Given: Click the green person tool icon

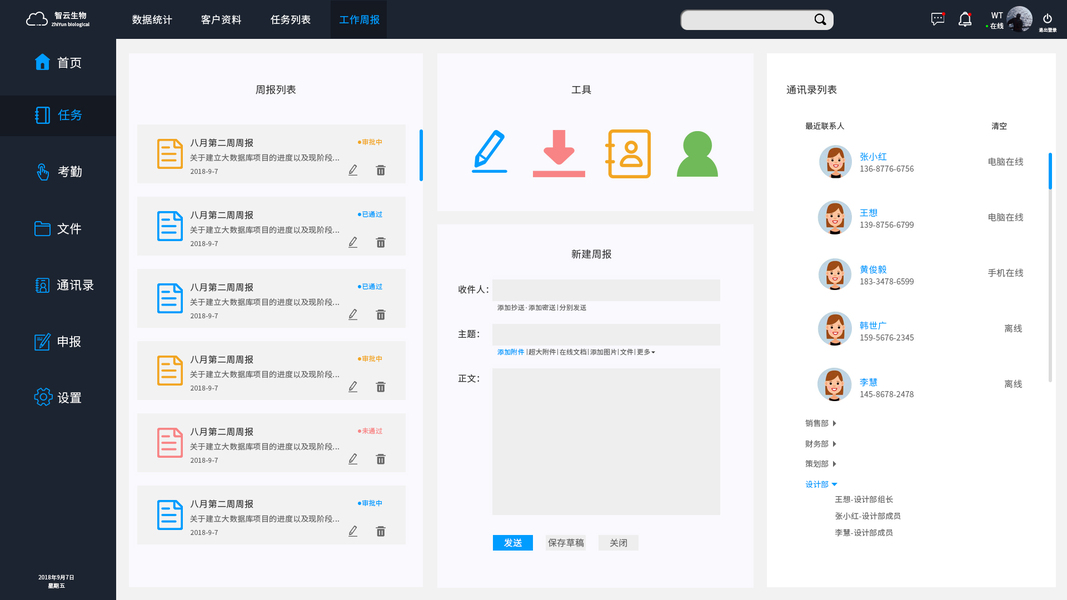Looking at the screenshot, I should [x=697, y=154].
